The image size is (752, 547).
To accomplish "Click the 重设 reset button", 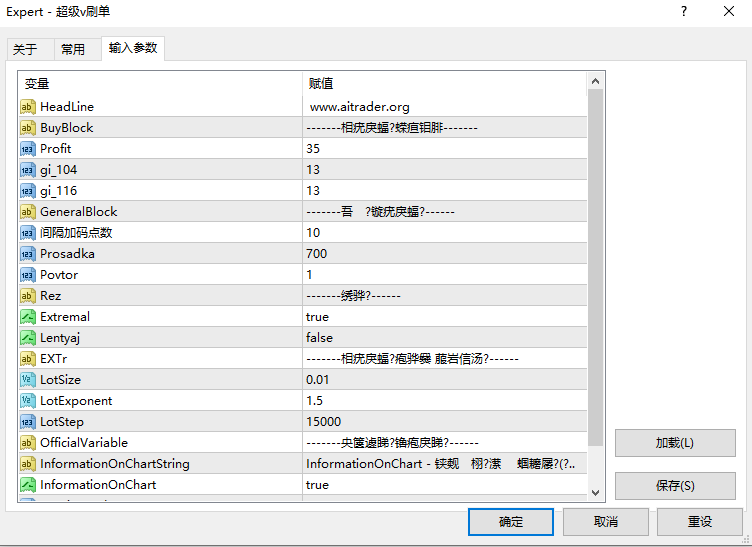I will tap(700, 522).
